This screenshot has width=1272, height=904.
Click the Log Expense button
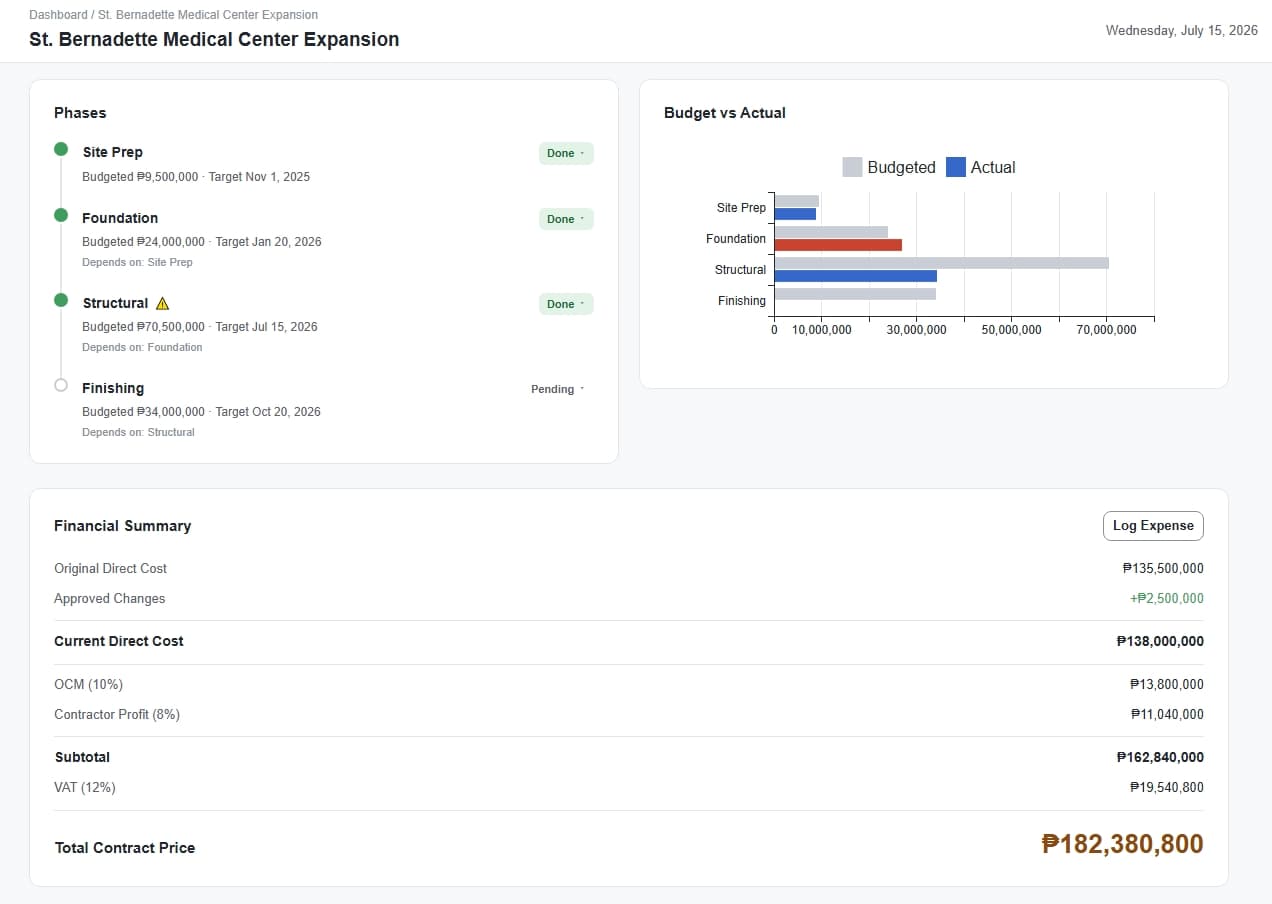click(1153, 525)
